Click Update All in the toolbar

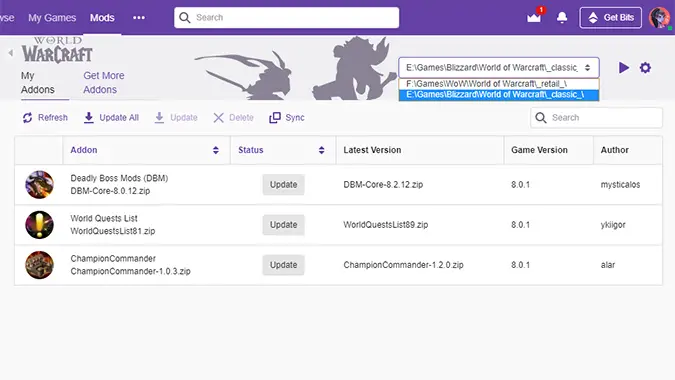(111, 117)
